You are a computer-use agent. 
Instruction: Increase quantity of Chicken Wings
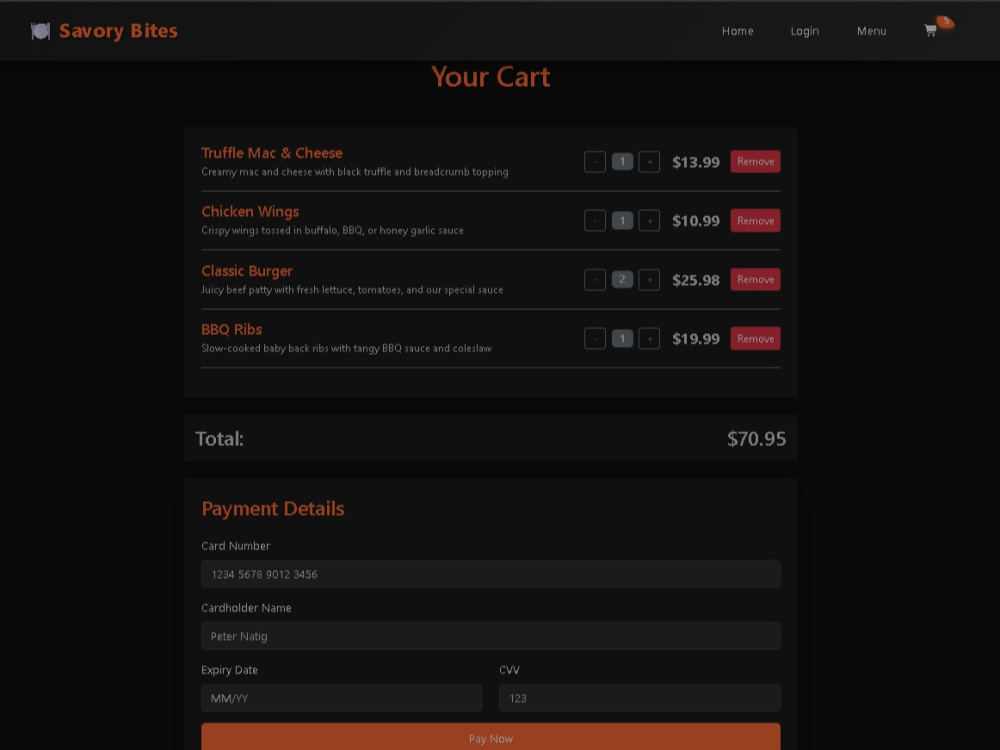click(x=649, y=221)
